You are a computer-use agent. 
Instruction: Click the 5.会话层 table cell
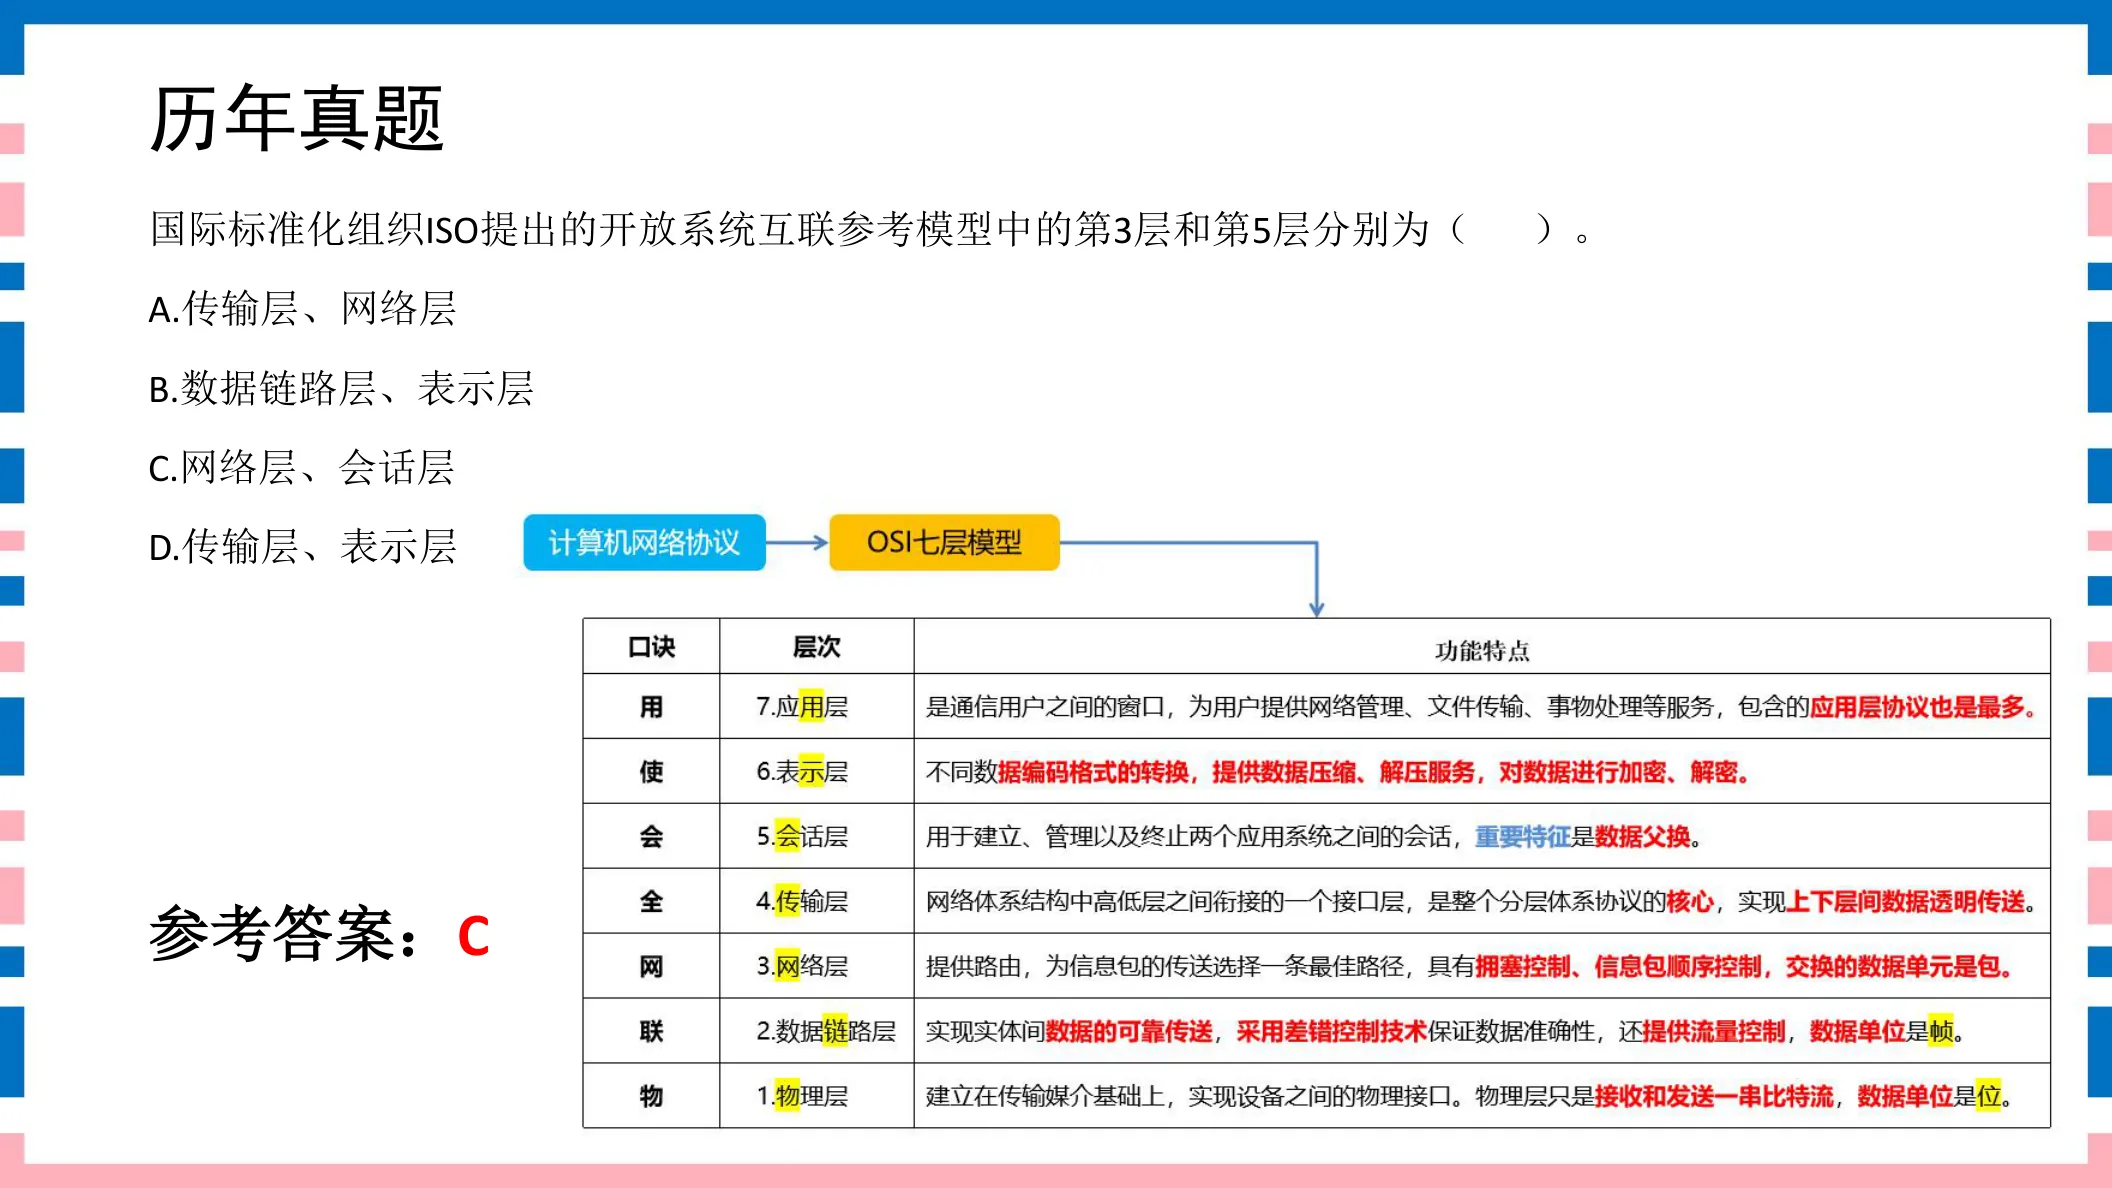[816, 836]
